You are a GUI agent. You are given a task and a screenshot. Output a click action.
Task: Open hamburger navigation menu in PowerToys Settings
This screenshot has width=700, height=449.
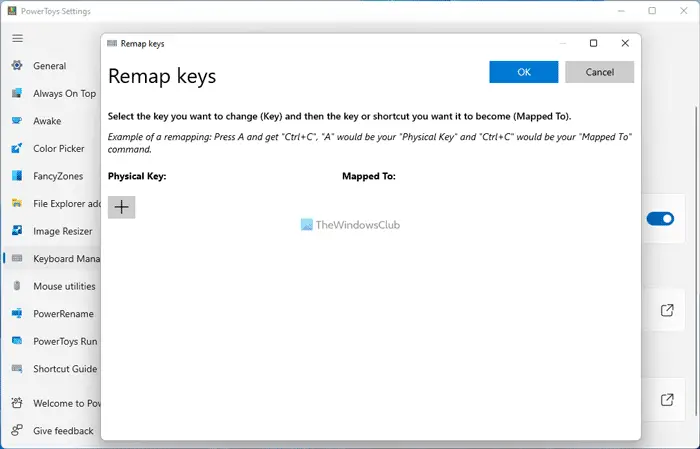click(17, 38)
